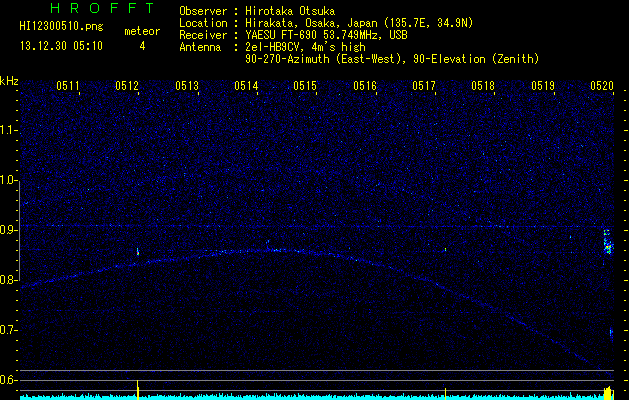Click the yellow power spike under 0512
Viewport: 629px width, 400px height.
[138, 390]
